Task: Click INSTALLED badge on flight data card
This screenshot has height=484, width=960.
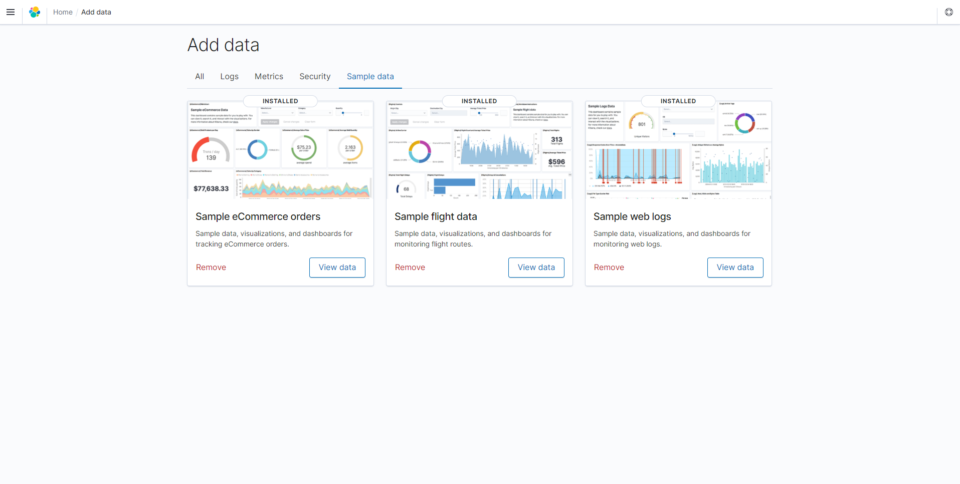Action: 479,101
